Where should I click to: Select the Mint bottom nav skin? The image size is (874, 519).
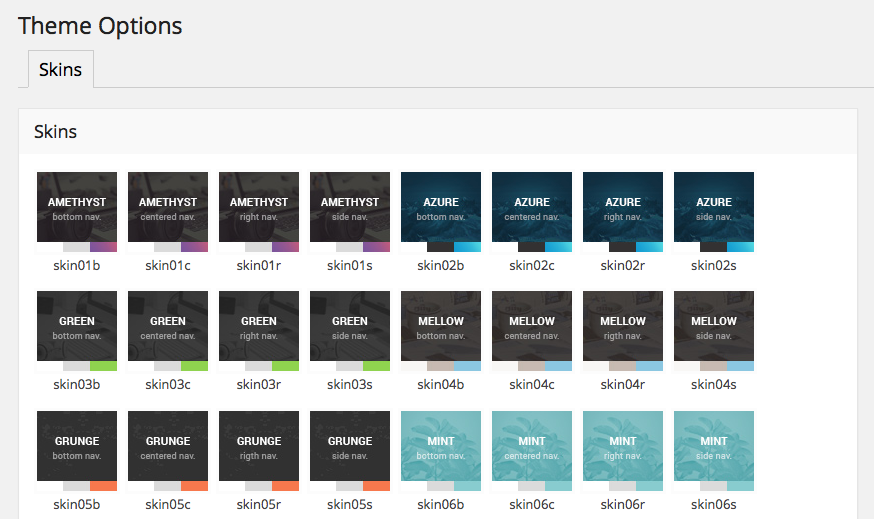(441, 450)
